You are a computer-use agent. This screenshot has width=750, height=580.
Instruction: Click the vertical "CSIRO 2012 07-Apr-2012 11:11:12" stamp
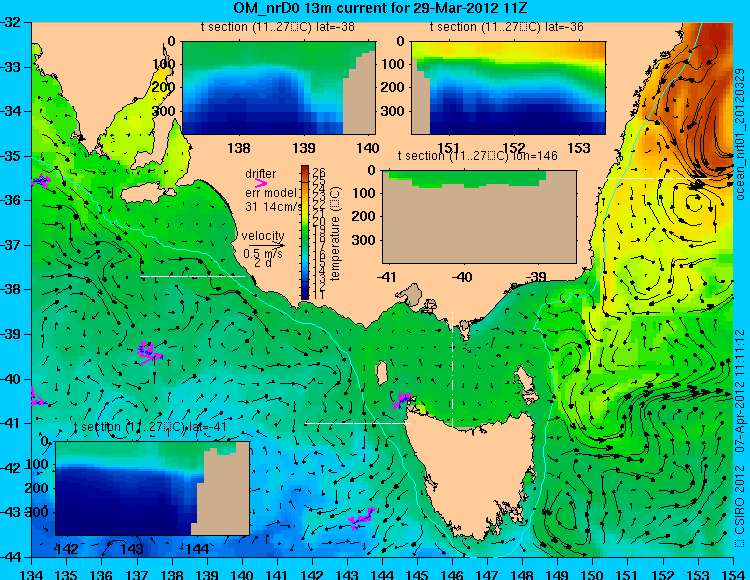pos(740,438)
